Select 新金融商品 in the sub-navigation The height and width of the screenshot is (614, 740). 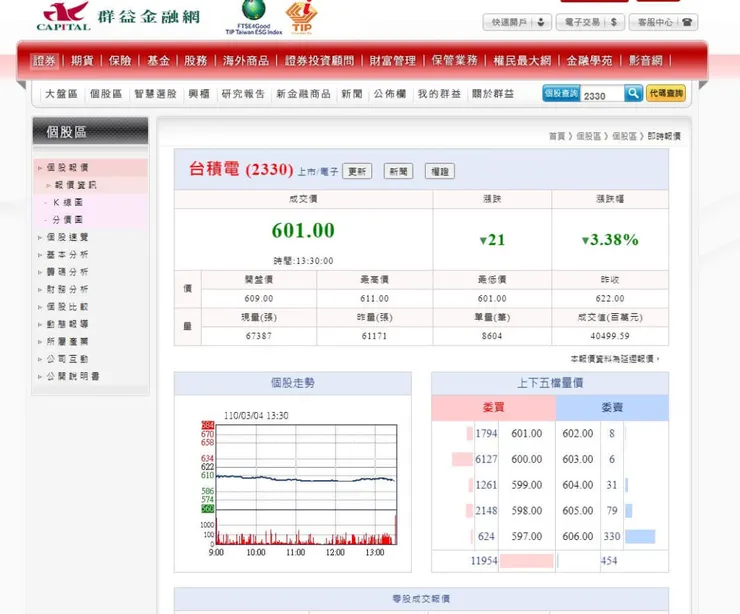pyautogui.click(x=303, y=94)
